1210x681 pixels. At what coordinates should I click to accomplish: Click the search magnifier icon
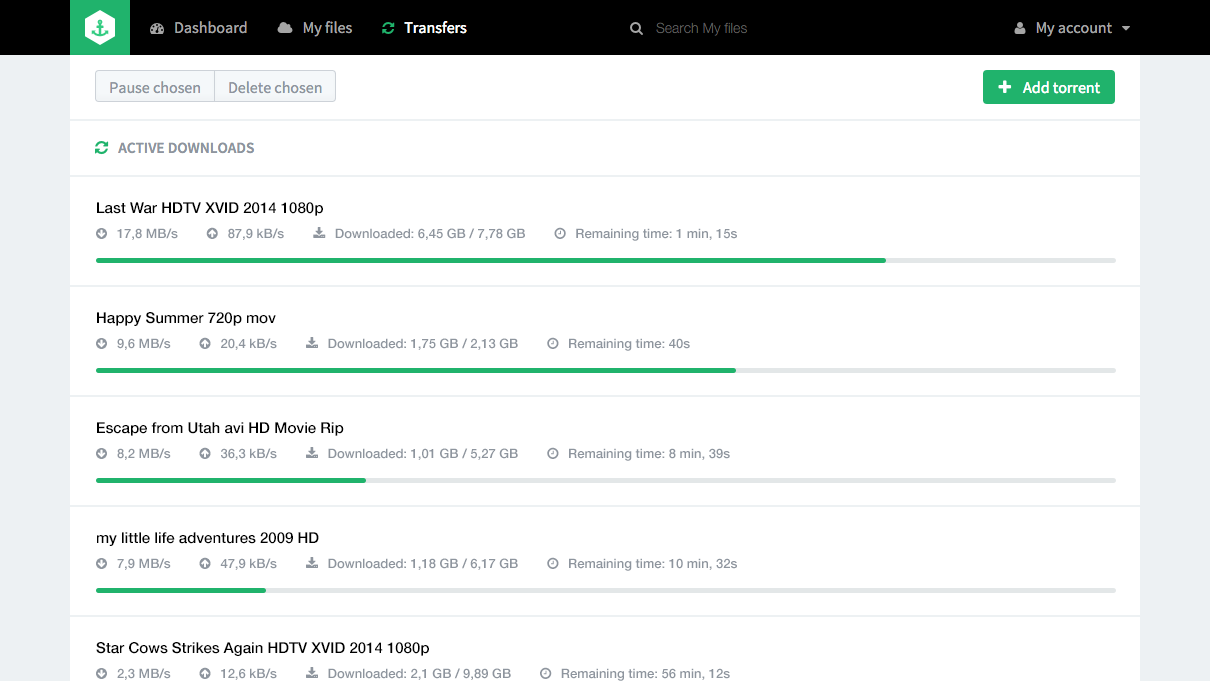(636, 28)
